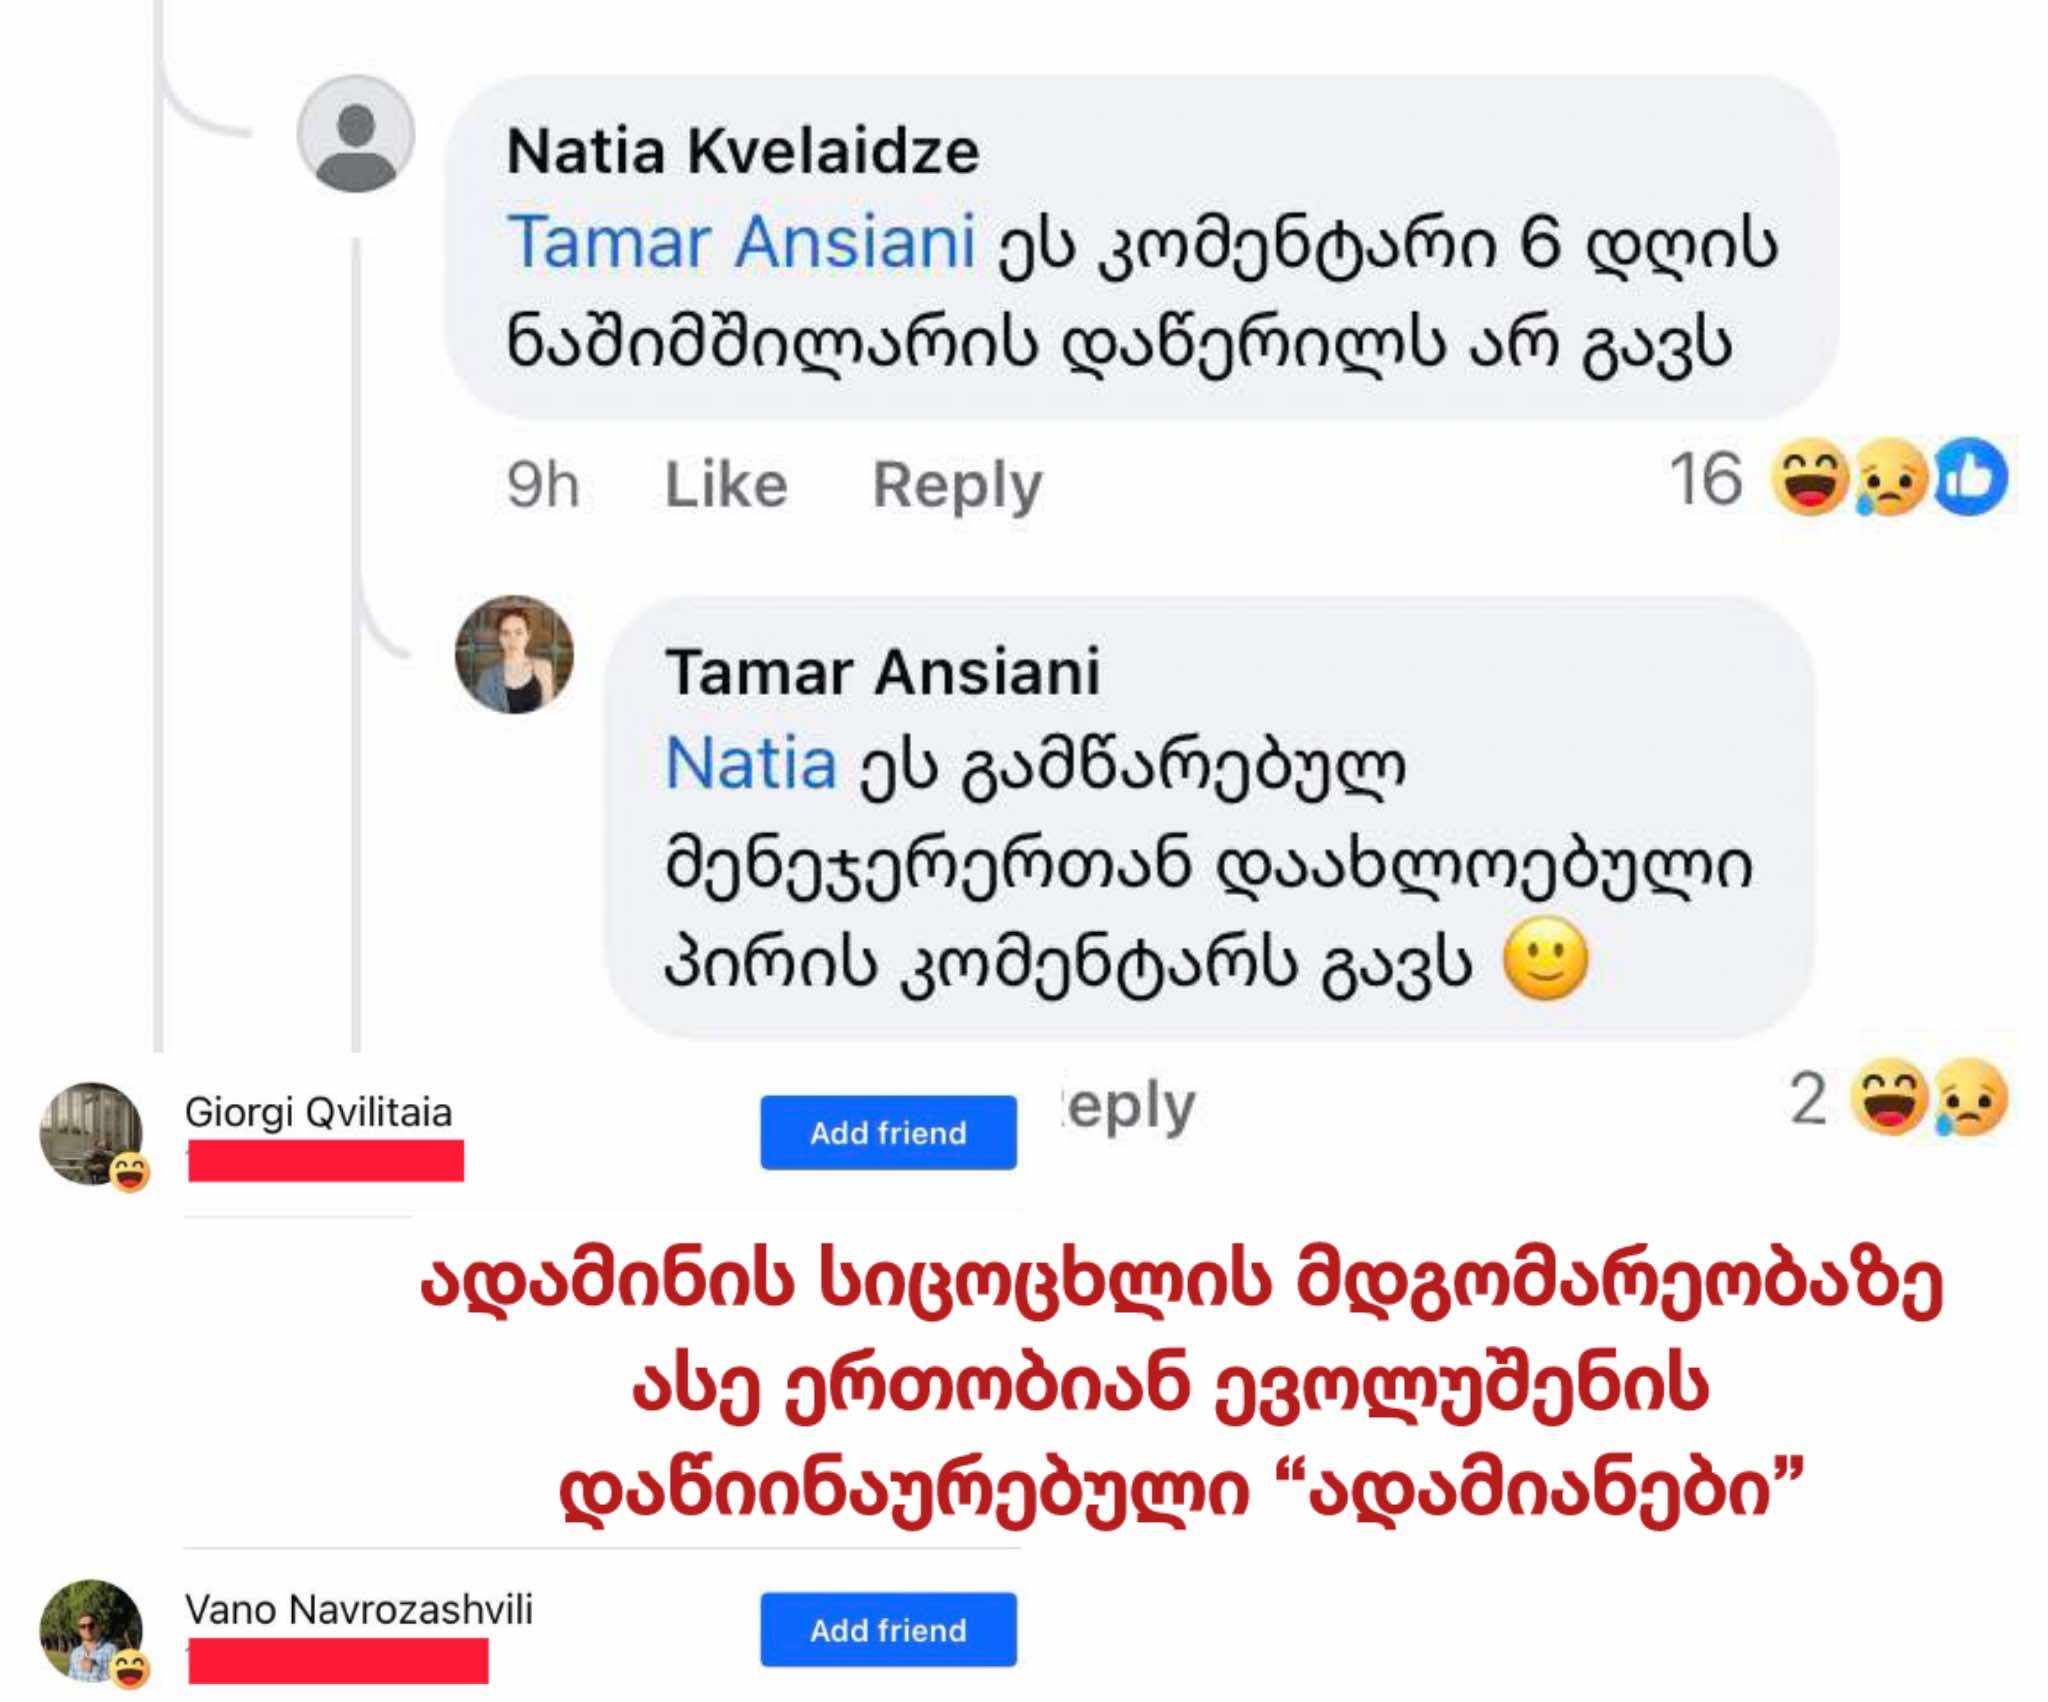
Task: Open Tamar Ansiani's name above her reply
Action: (x=882, y=671)
